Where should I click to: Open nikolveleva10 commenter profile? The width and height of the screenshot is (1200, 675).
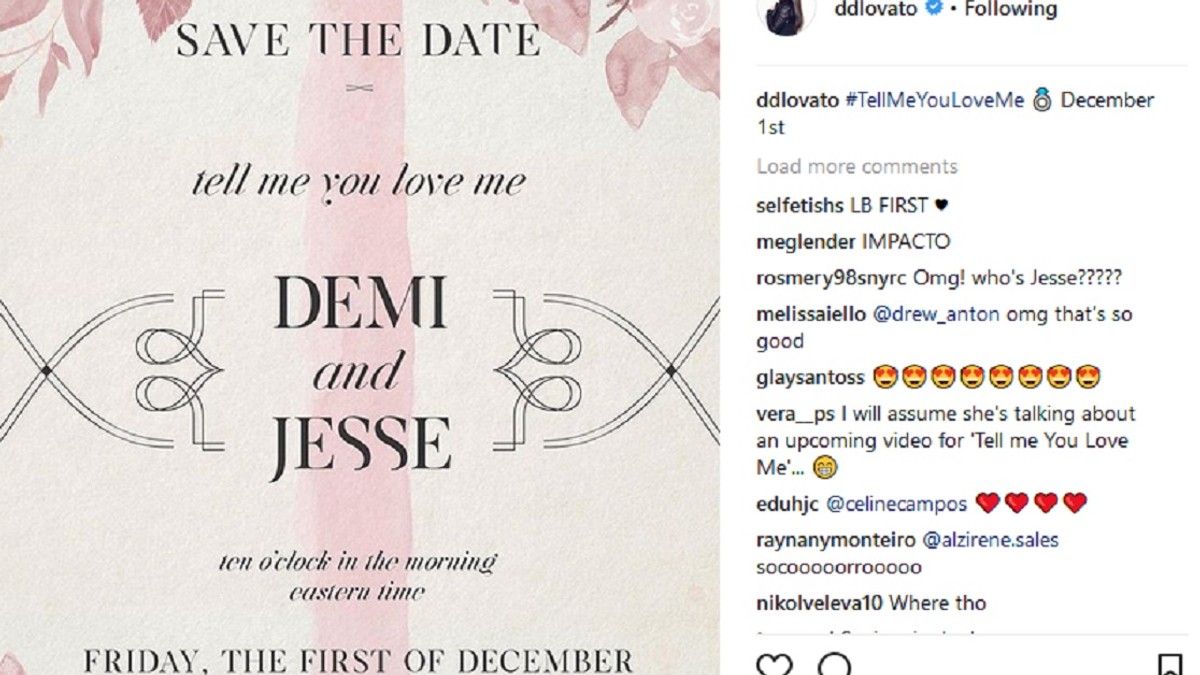(x=820, y=603)
